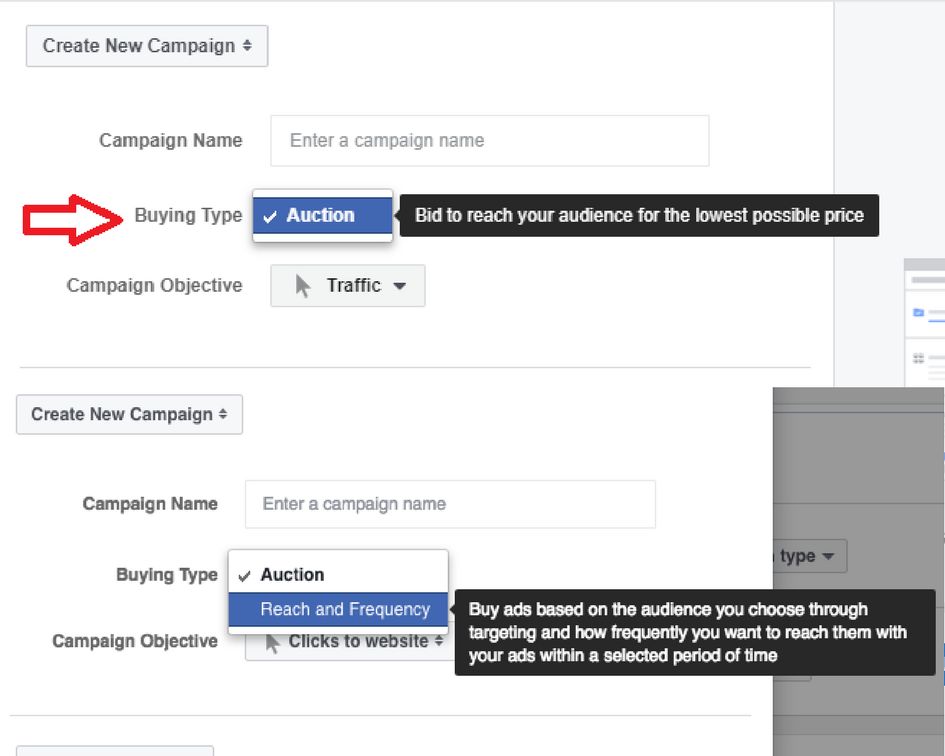Click the up-down arrows on the upper Create New Campaign
This screenshot has width=945, height=756.
click(247, 46)
